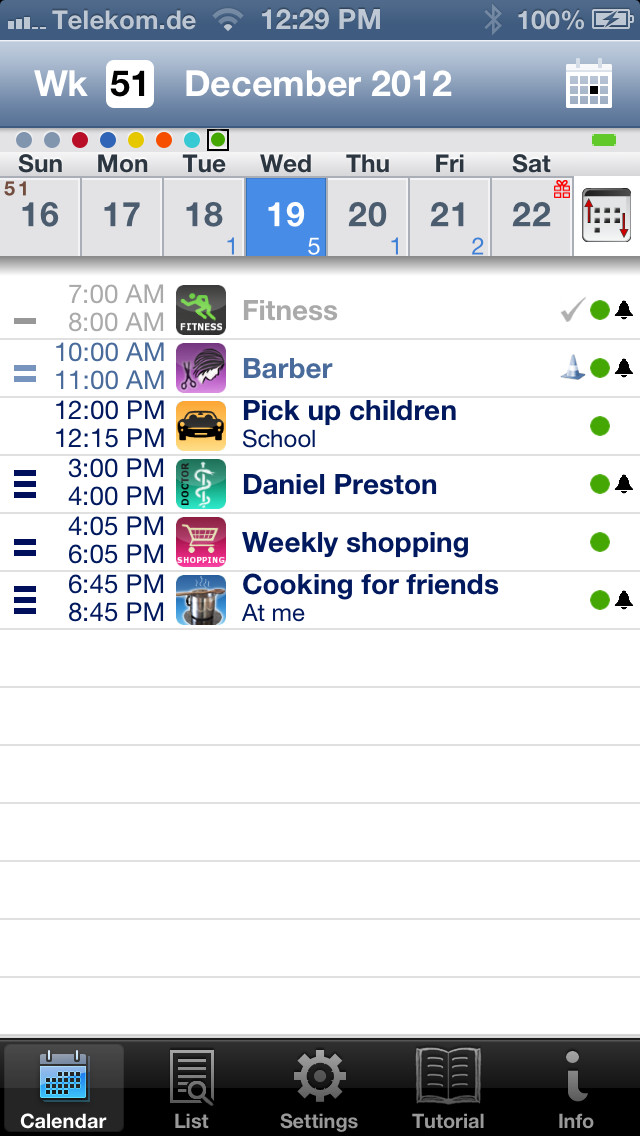Viewport: 640px width, 1136px height.
Task: Toggle the Fitness completed checkmark
Action: coord(573,310)
